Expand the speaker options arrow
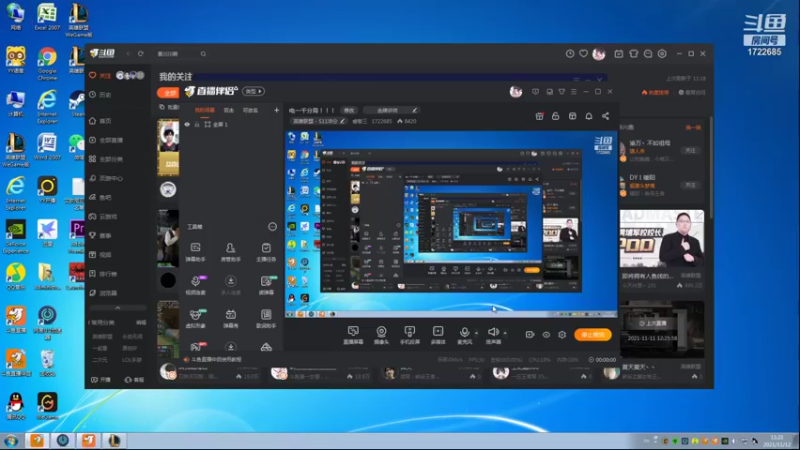This screenshot has height=450, width=800. [x=505, y=333]
